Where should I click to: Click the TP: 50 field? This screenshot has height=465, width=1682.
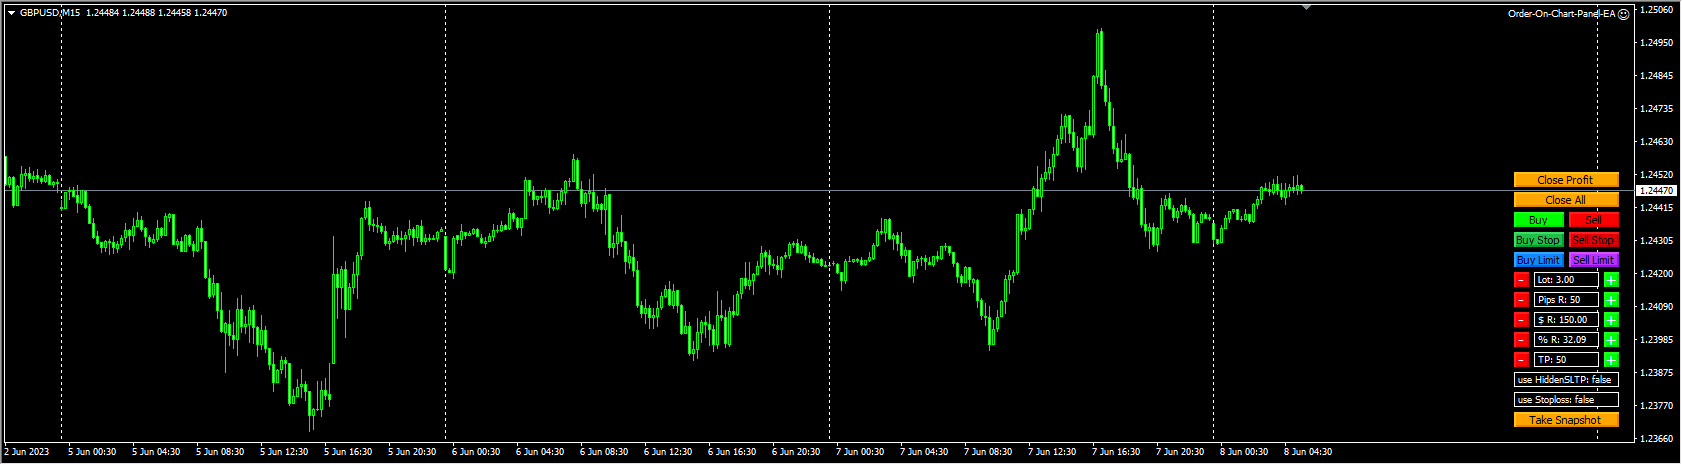1566,360
